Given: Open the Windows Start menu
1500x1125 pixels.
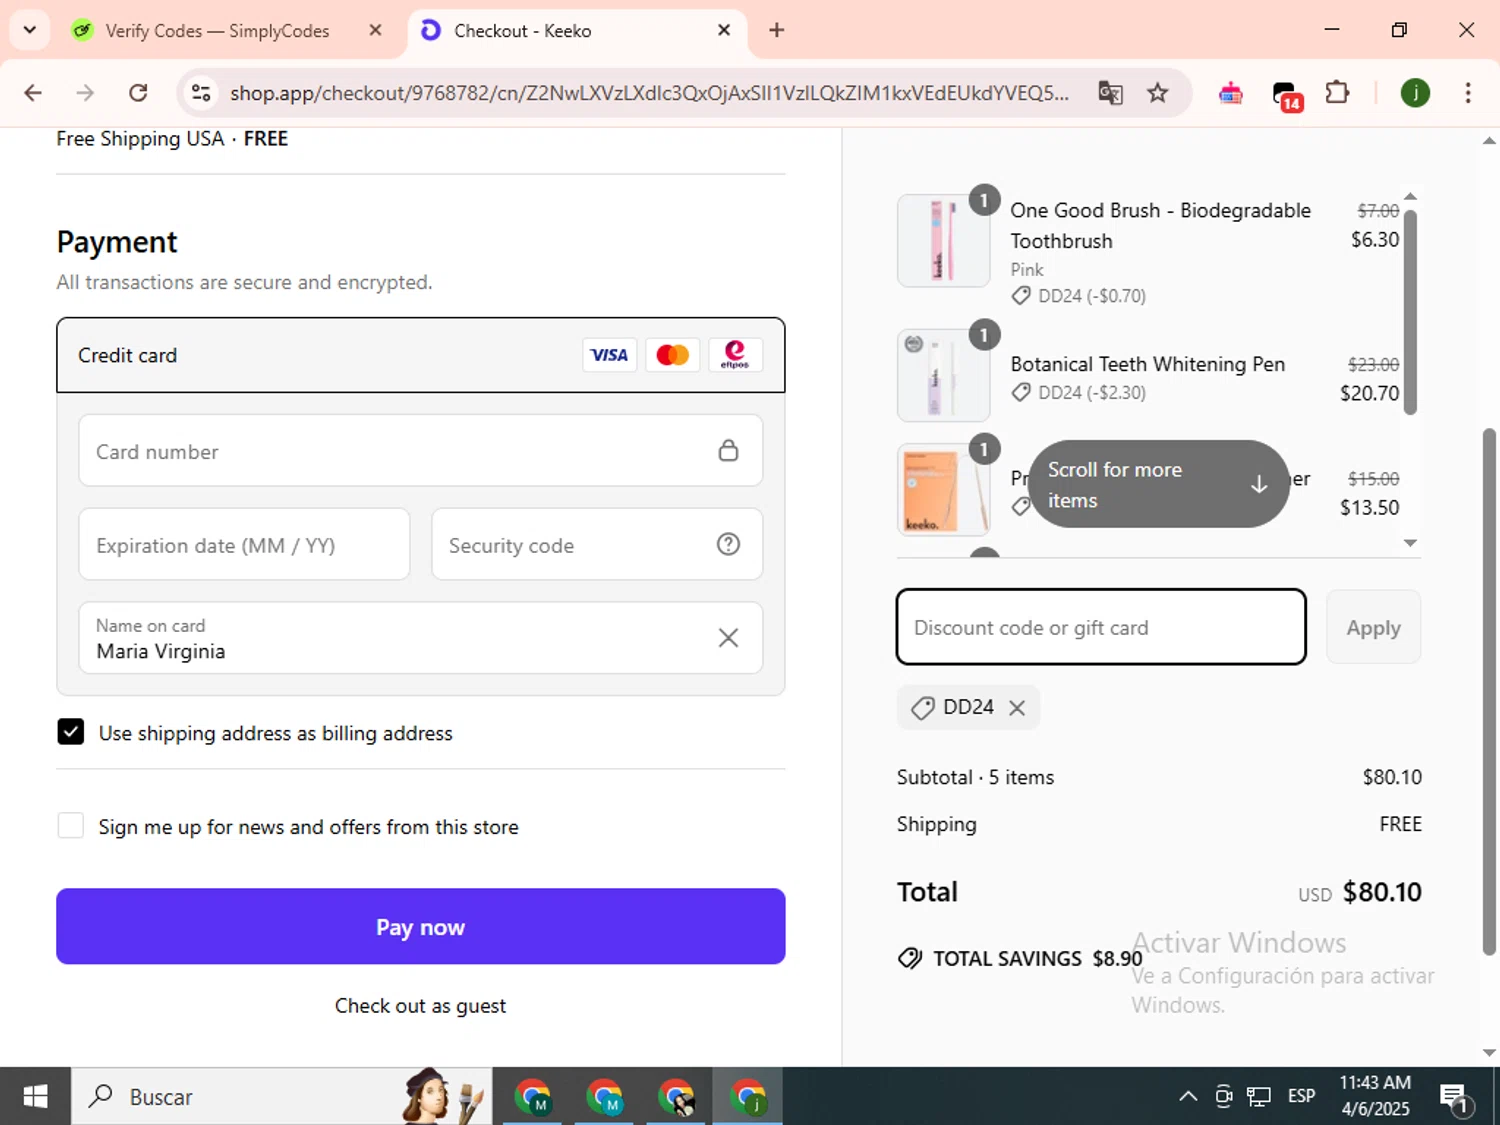Looking at the screenshot, I should coord(35,1096).
